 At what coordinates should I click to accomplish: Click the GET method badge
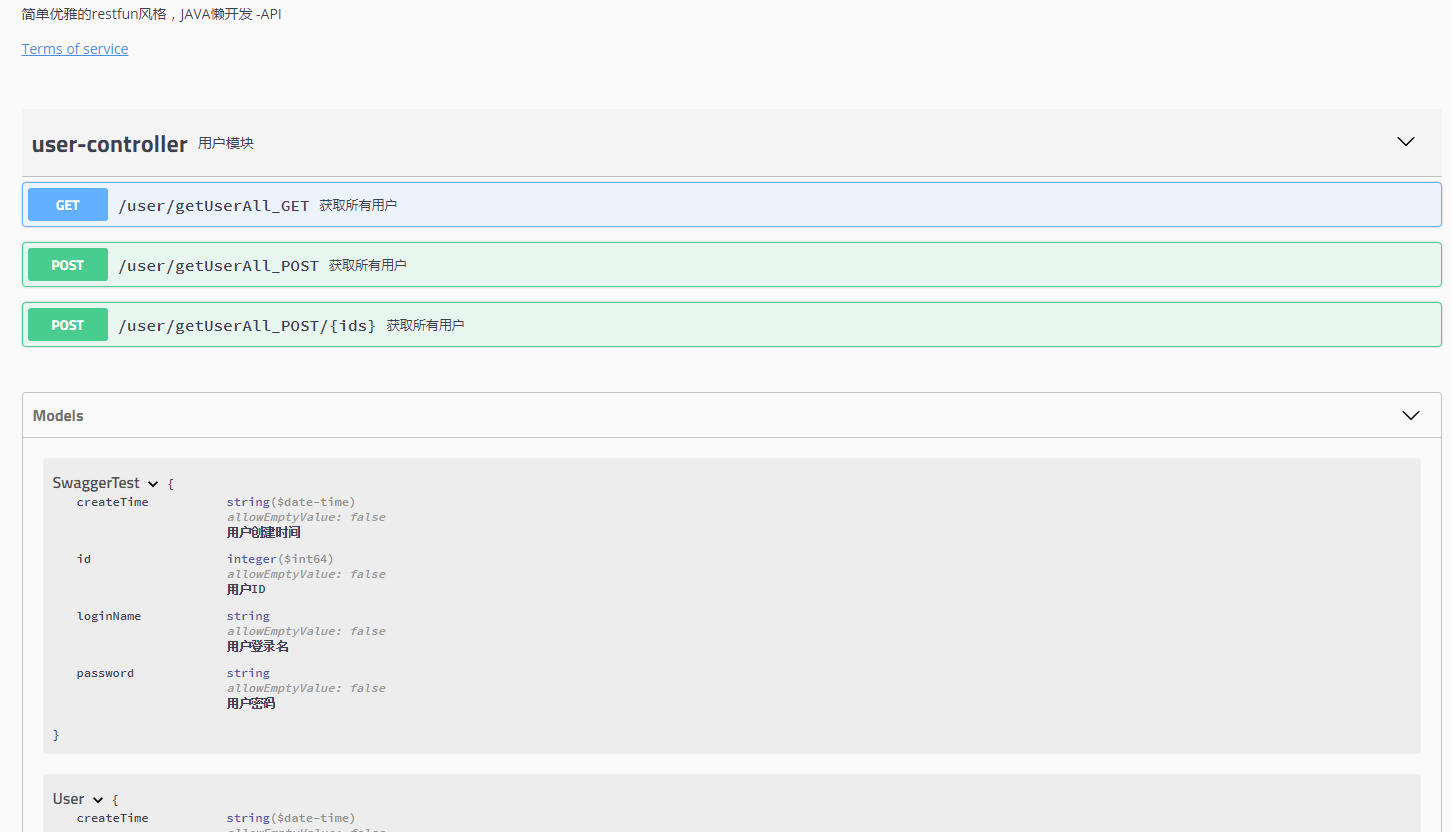coord(68,205)
